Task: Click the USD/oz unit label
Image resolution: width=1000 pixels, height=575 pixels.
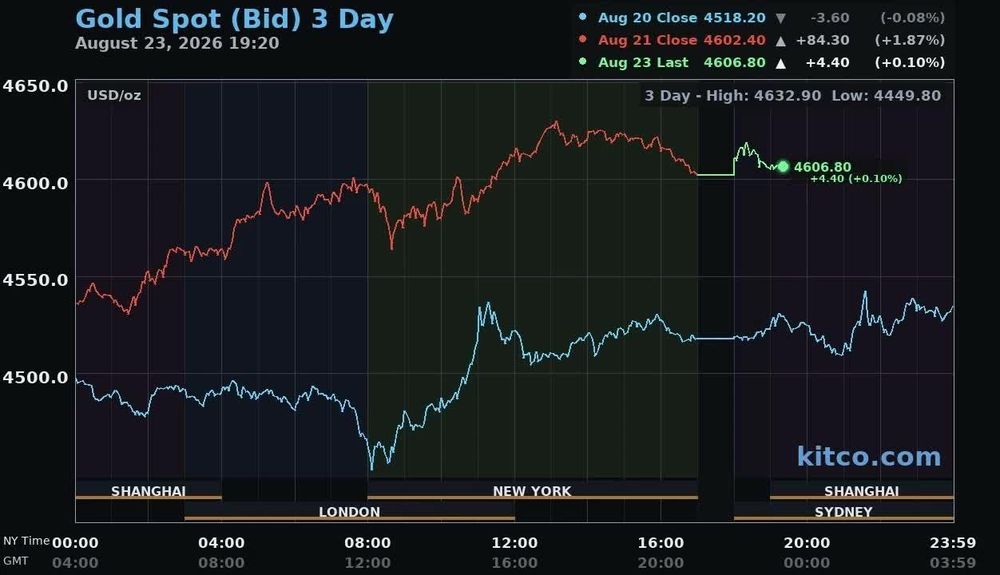Action: click(x=114, y=96)
